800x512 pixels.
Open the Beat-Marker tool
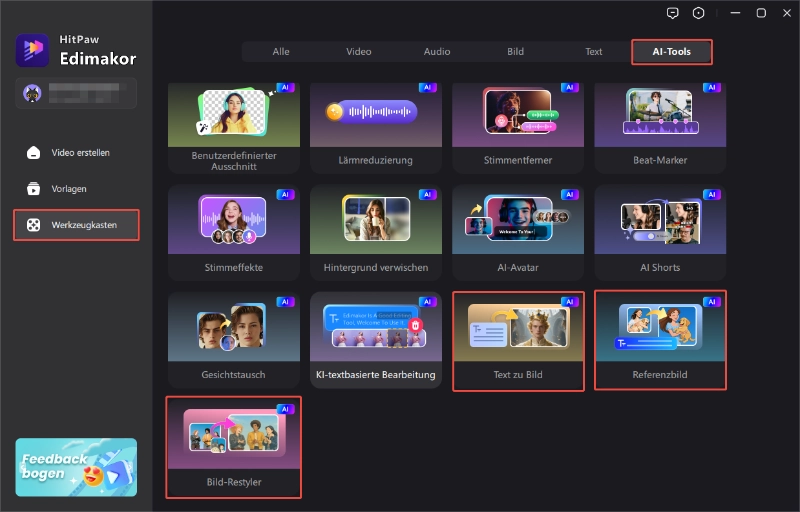click(660, 128)
